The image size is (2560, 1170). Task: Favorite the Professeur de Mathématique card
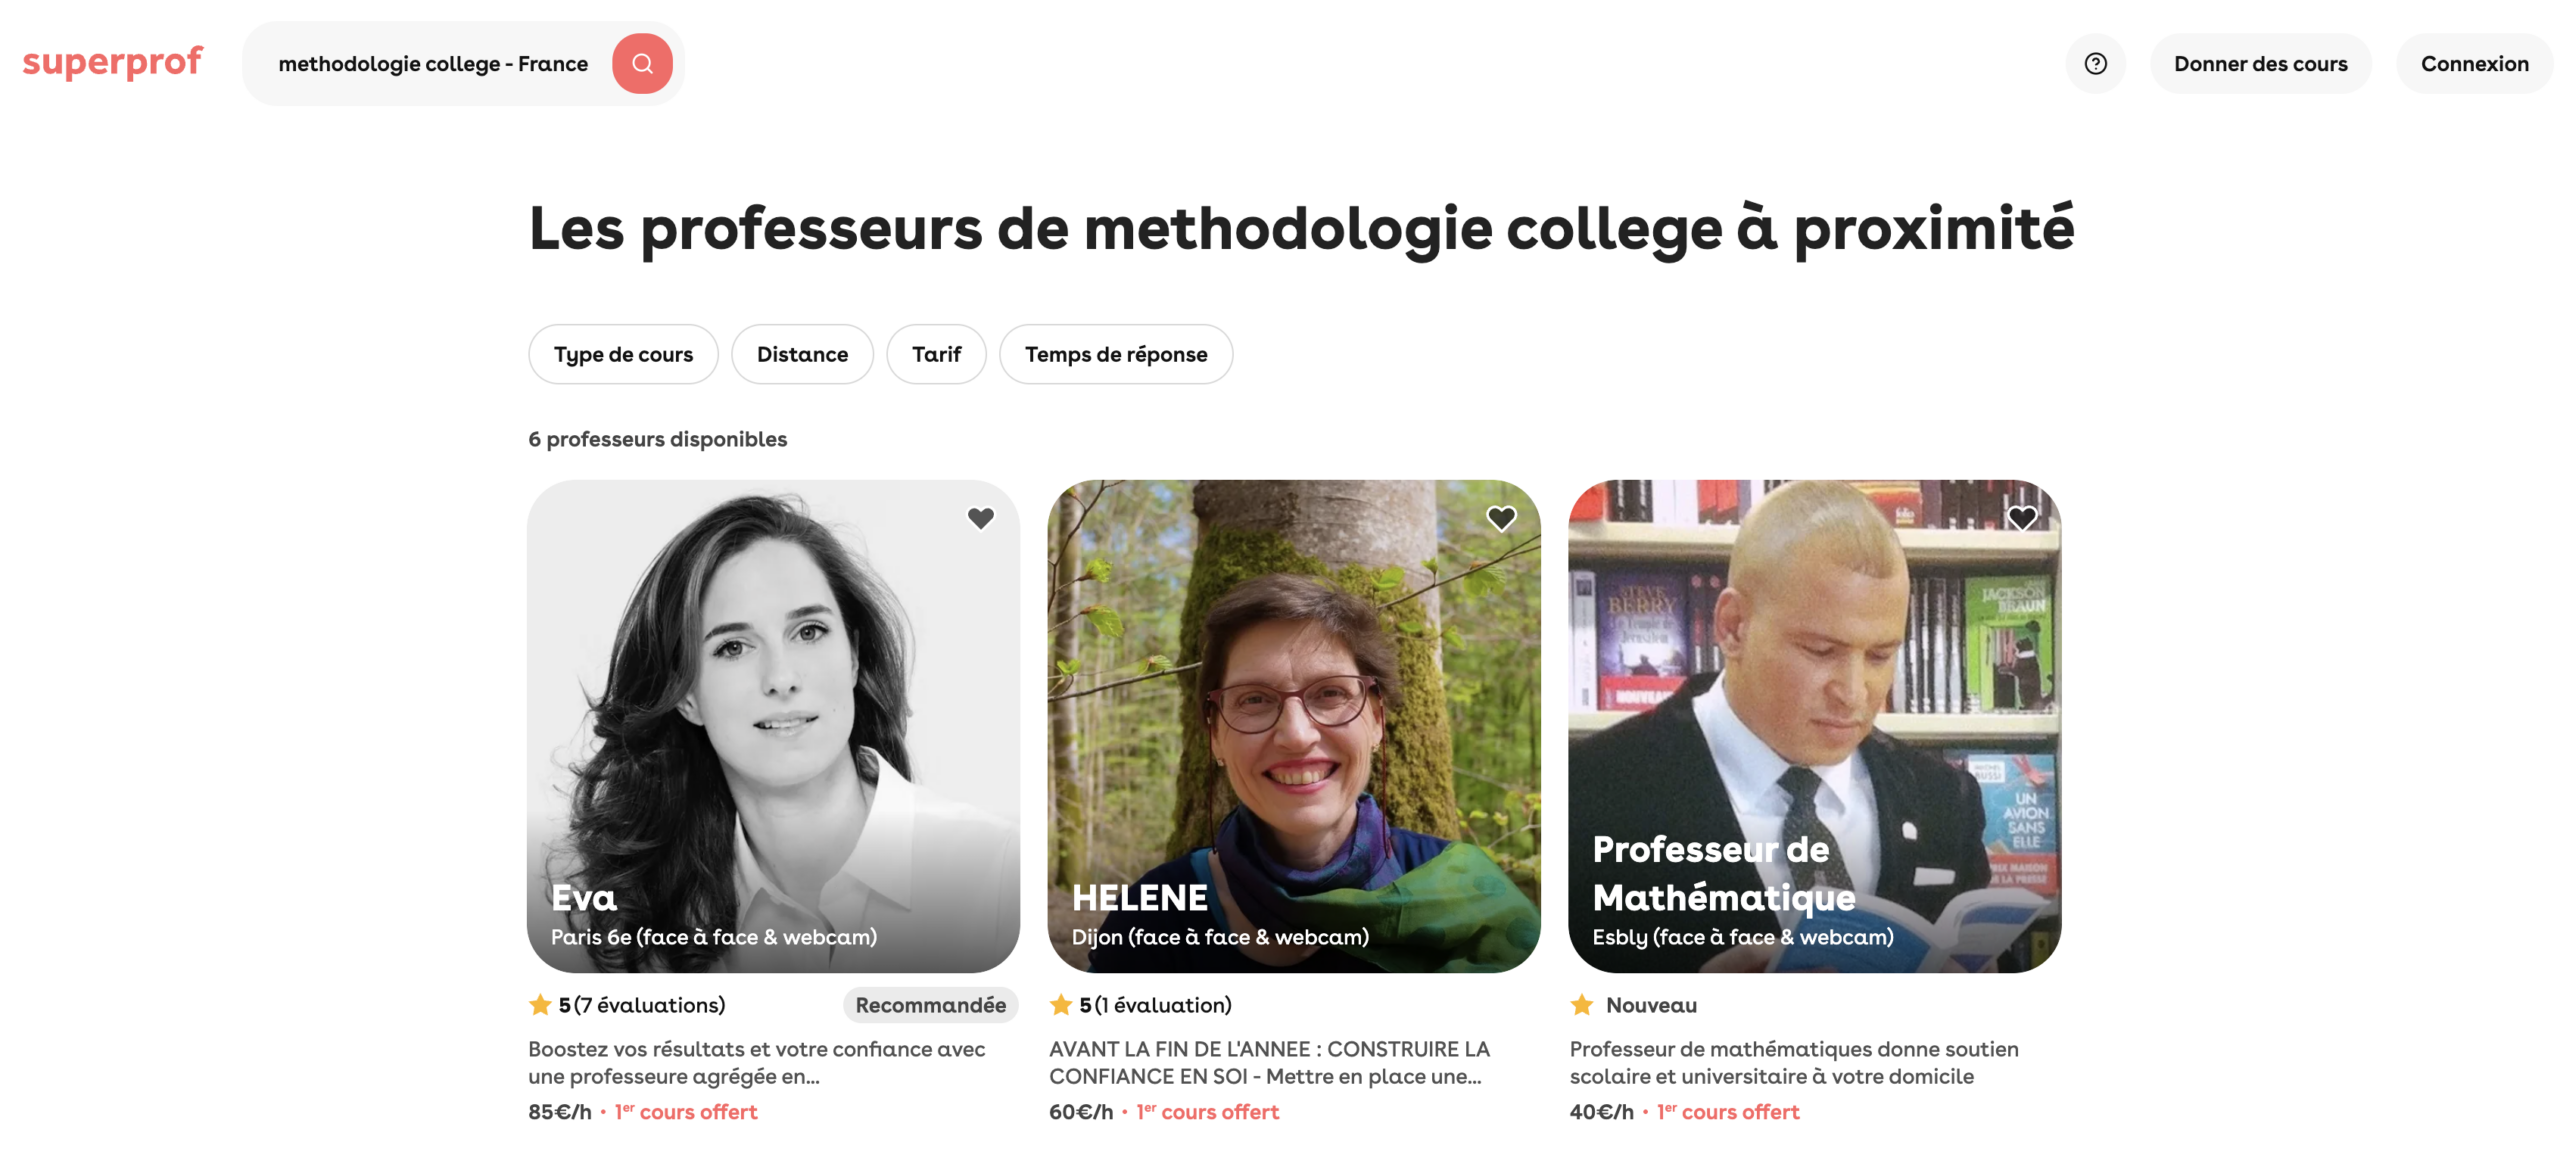coord(2023,518)
